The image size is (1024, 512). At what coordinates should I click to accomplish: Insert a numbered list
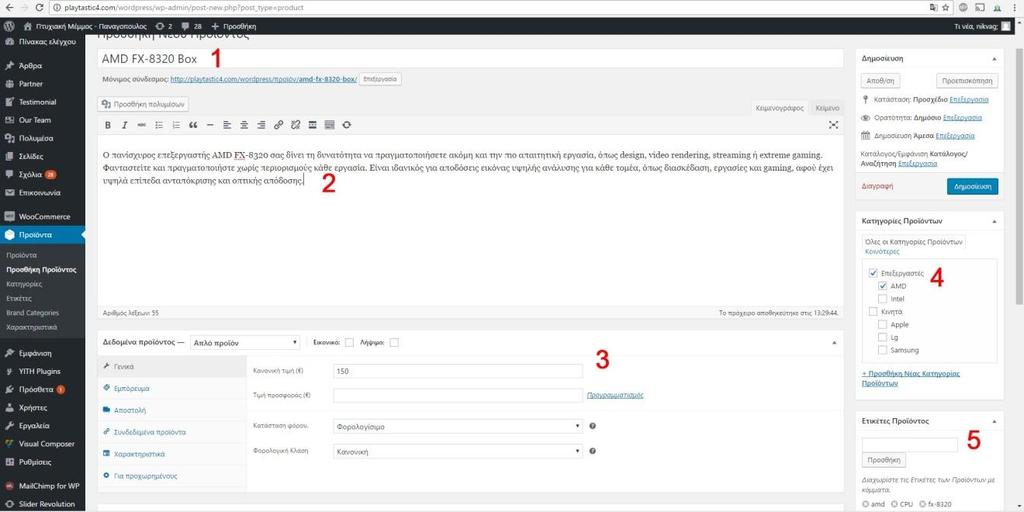point(176,125)
